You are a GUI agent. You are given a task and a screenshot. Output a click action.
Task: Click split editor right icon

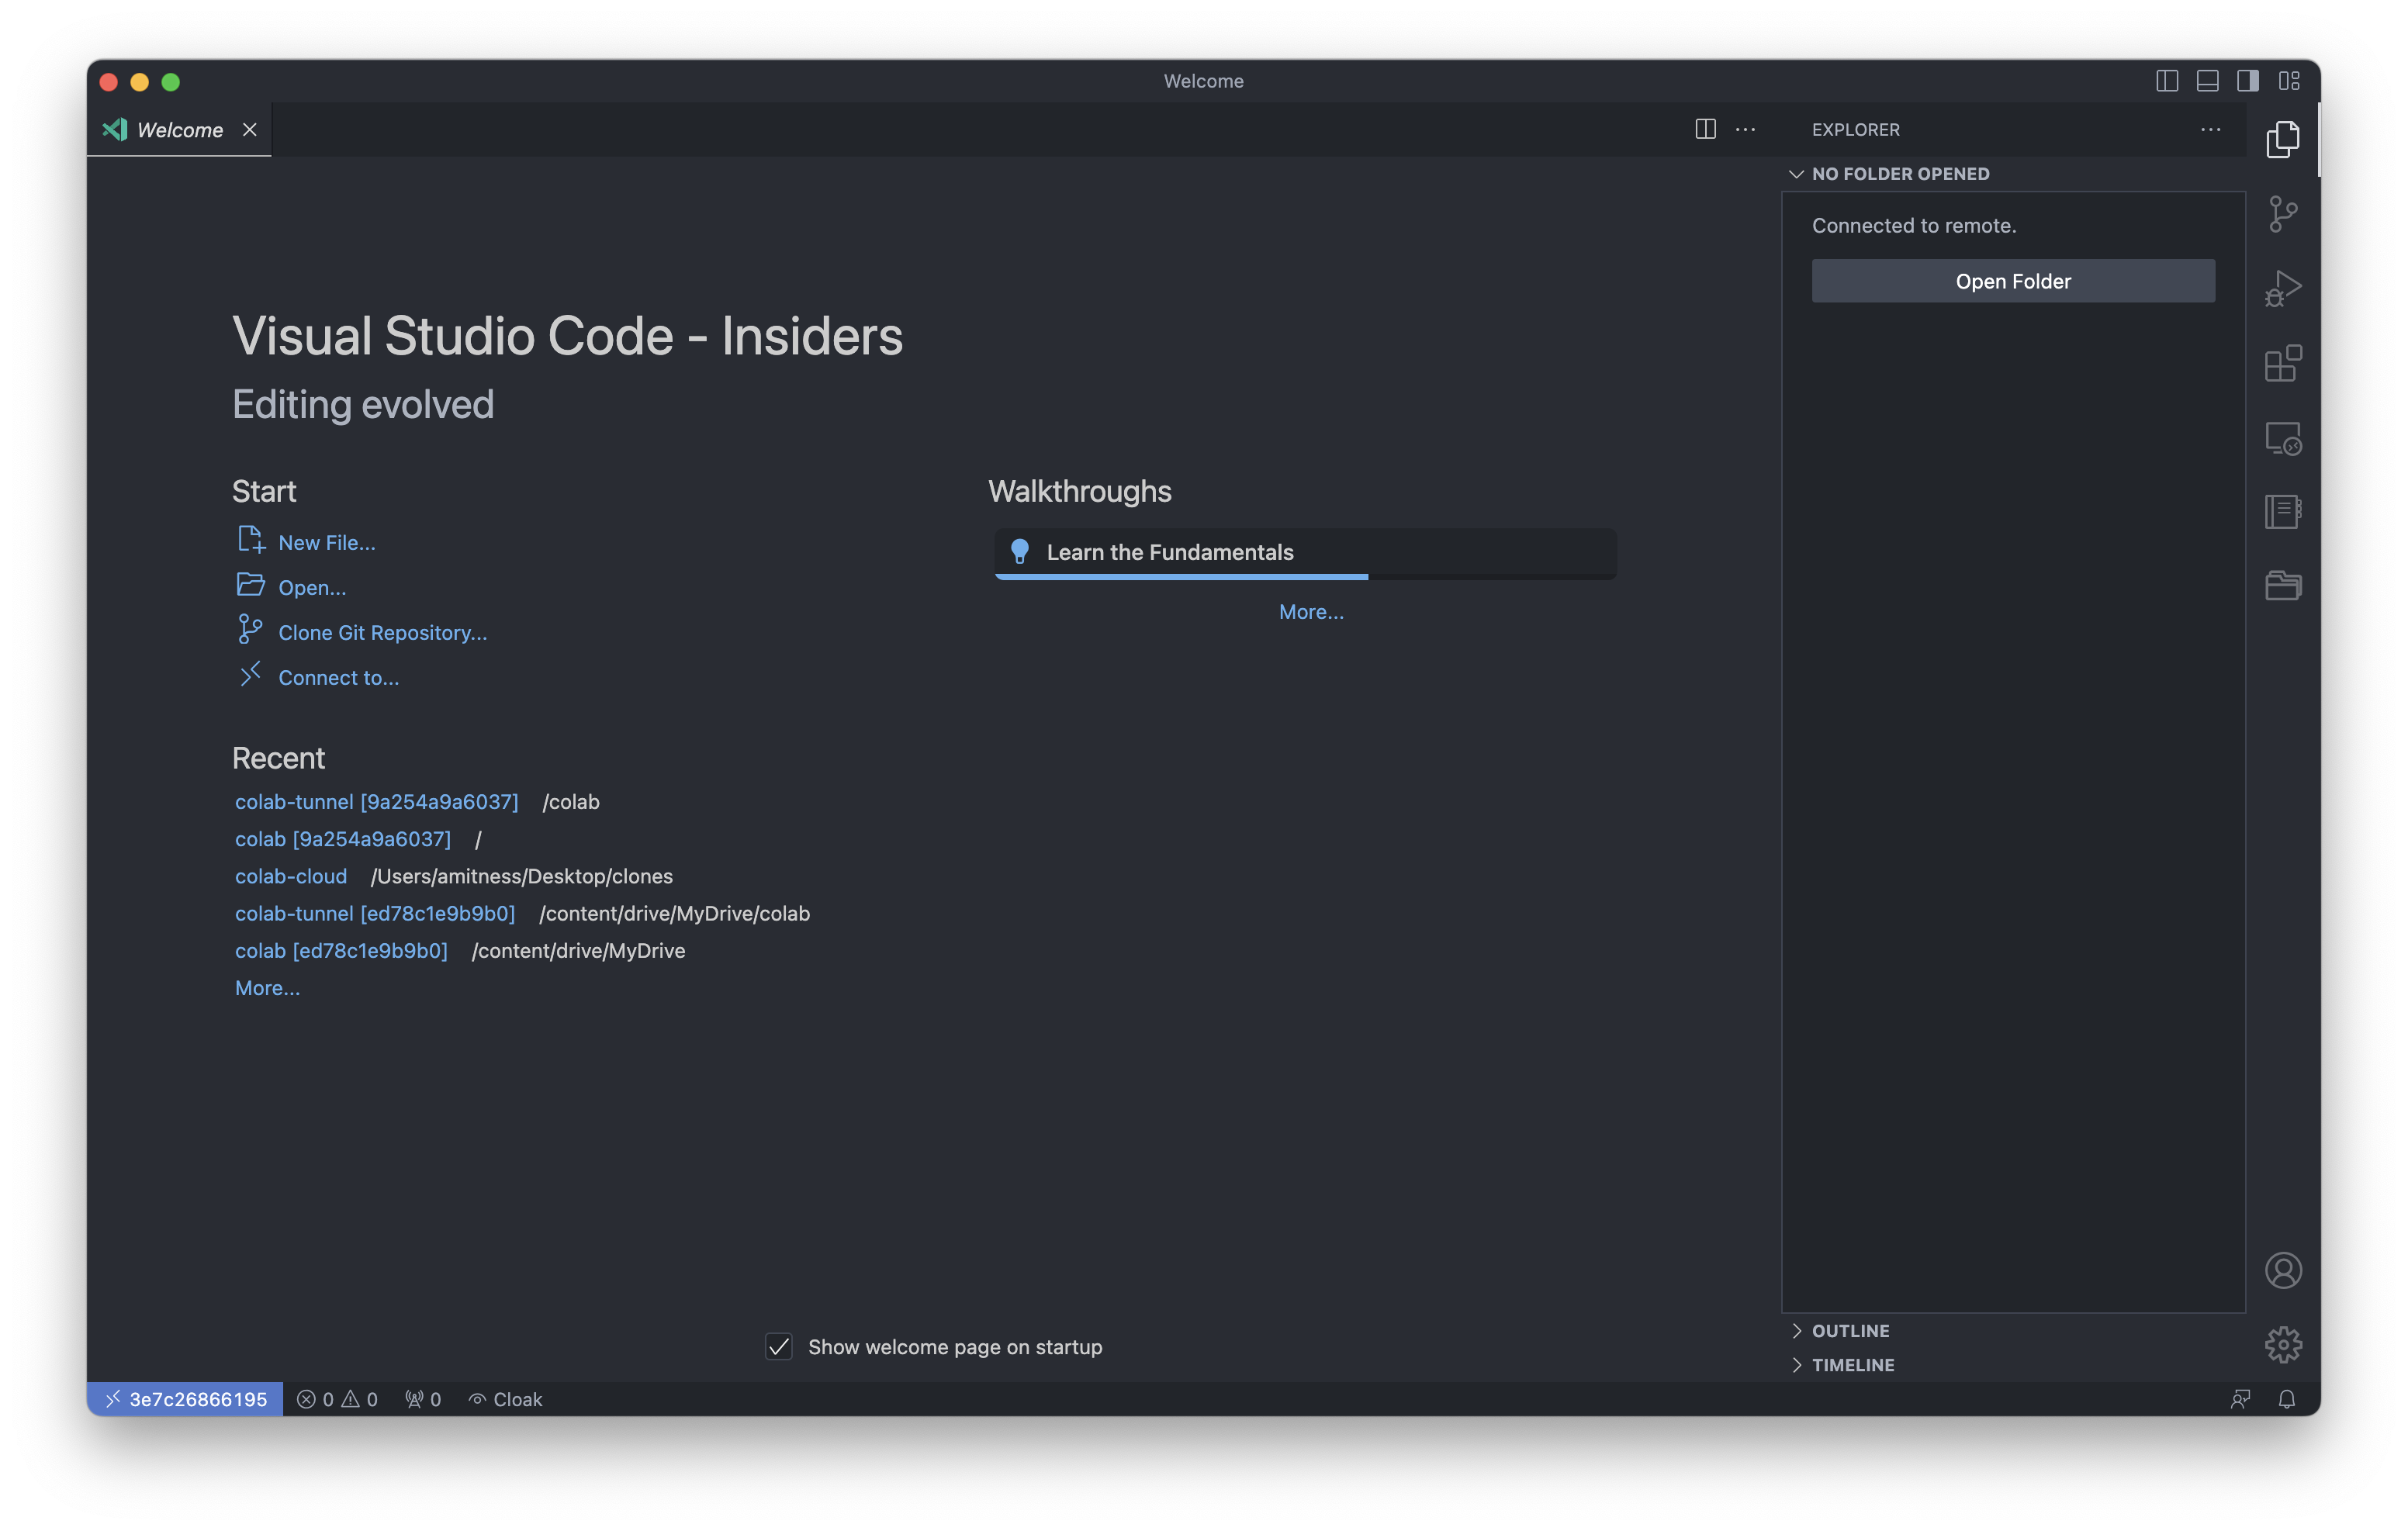tap(1705, 129)
